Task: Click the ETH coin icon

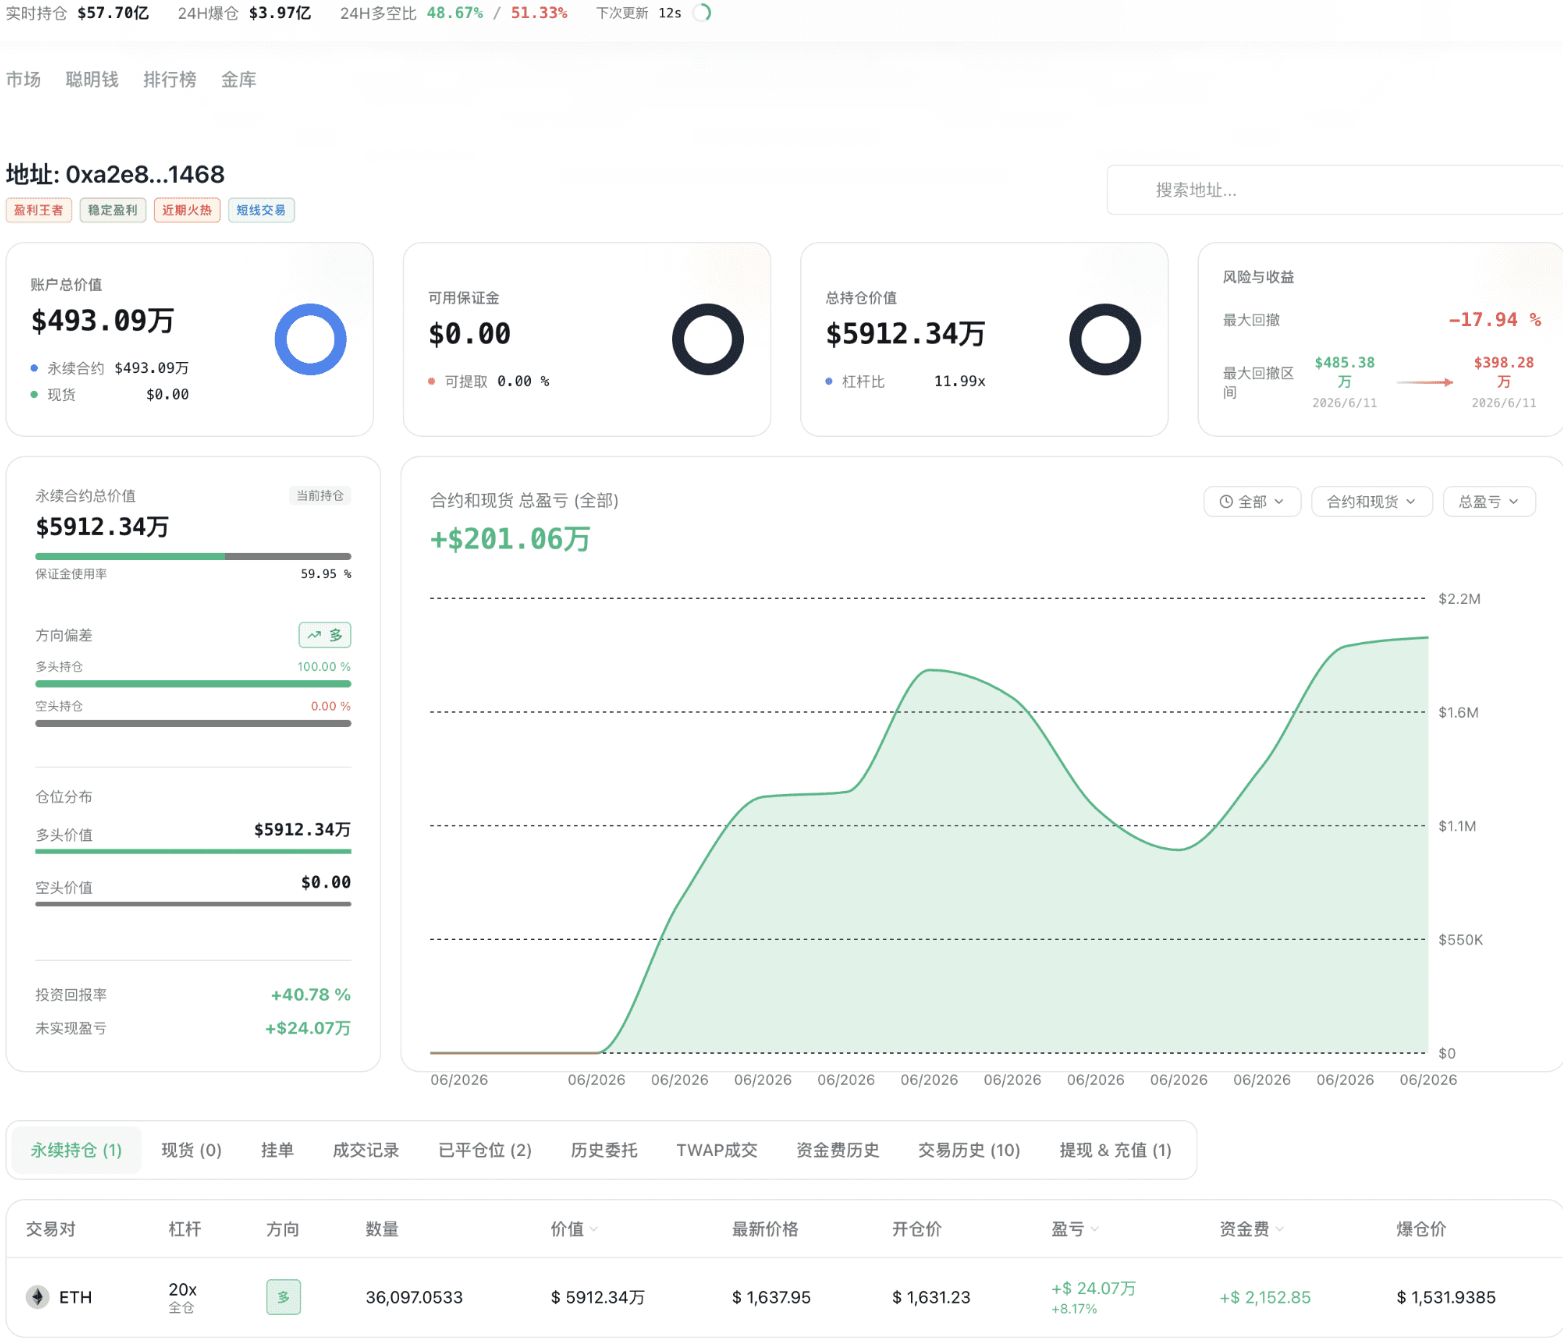Action: [x=37, y=1297]
